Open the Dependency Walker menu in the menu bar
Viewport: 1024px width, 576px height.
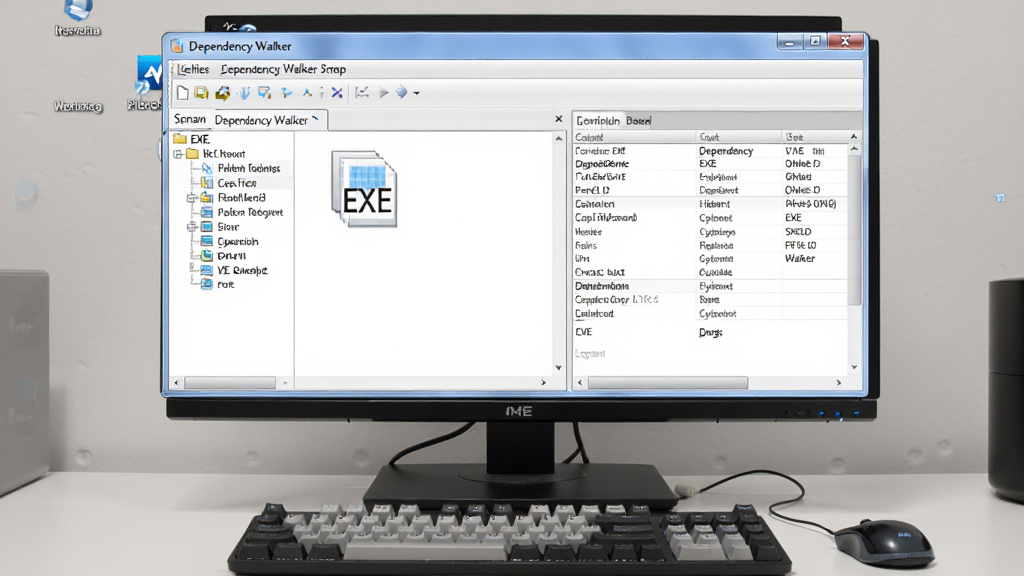point(283,69)
